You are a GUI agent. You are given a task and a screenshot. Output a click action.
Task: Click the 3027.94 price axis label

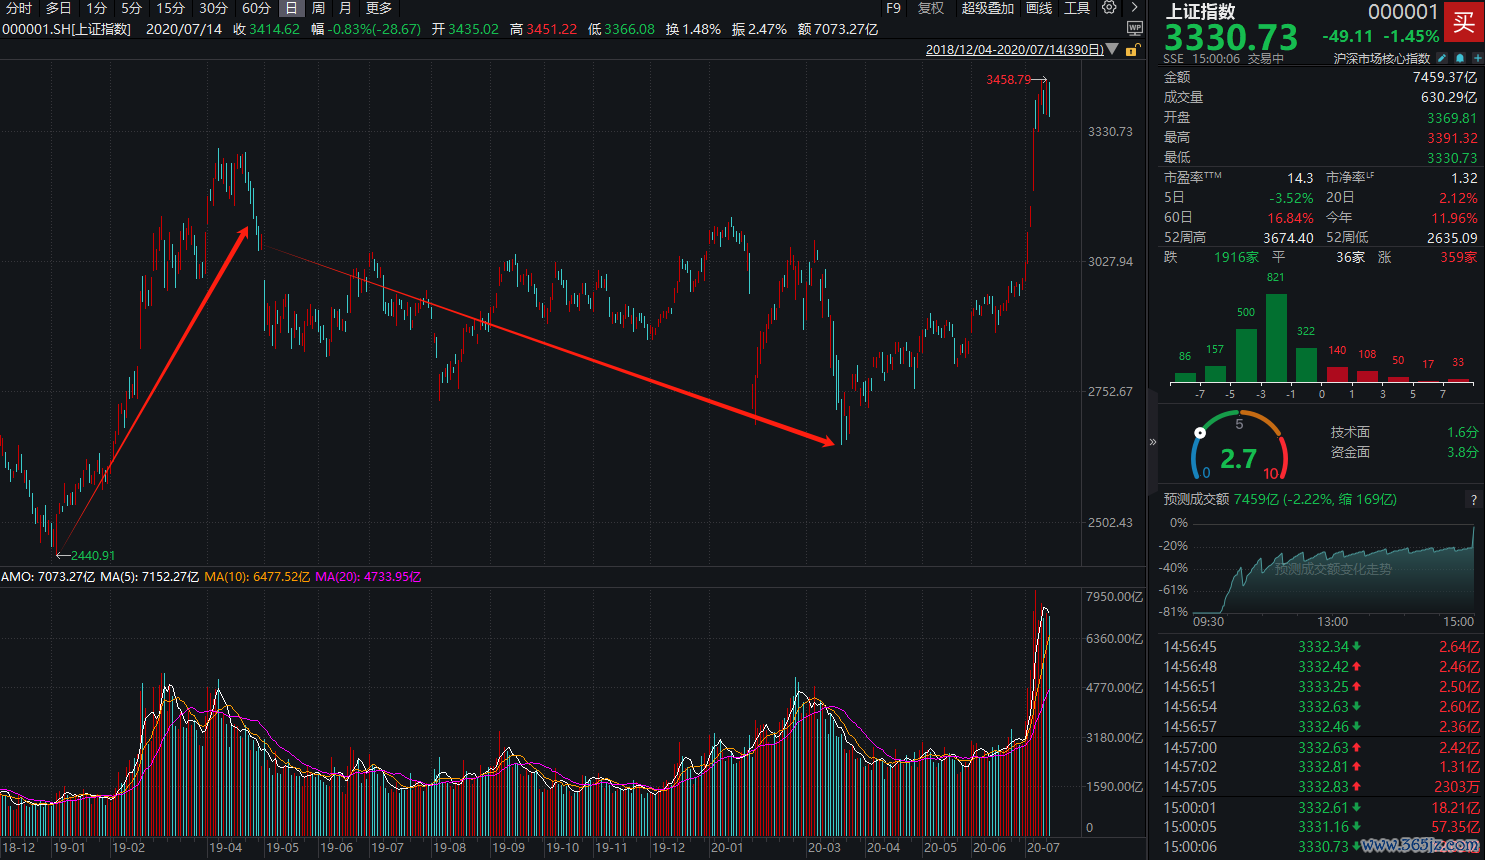[x=1110, y=262]
